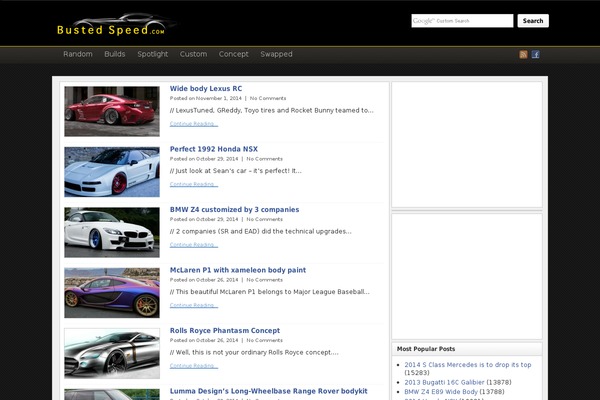The width and height of the screenshot is (600, 400).
Task: Open No Comments on Lexus RC post
Action: pyautogui.click(x=268, y=98)
